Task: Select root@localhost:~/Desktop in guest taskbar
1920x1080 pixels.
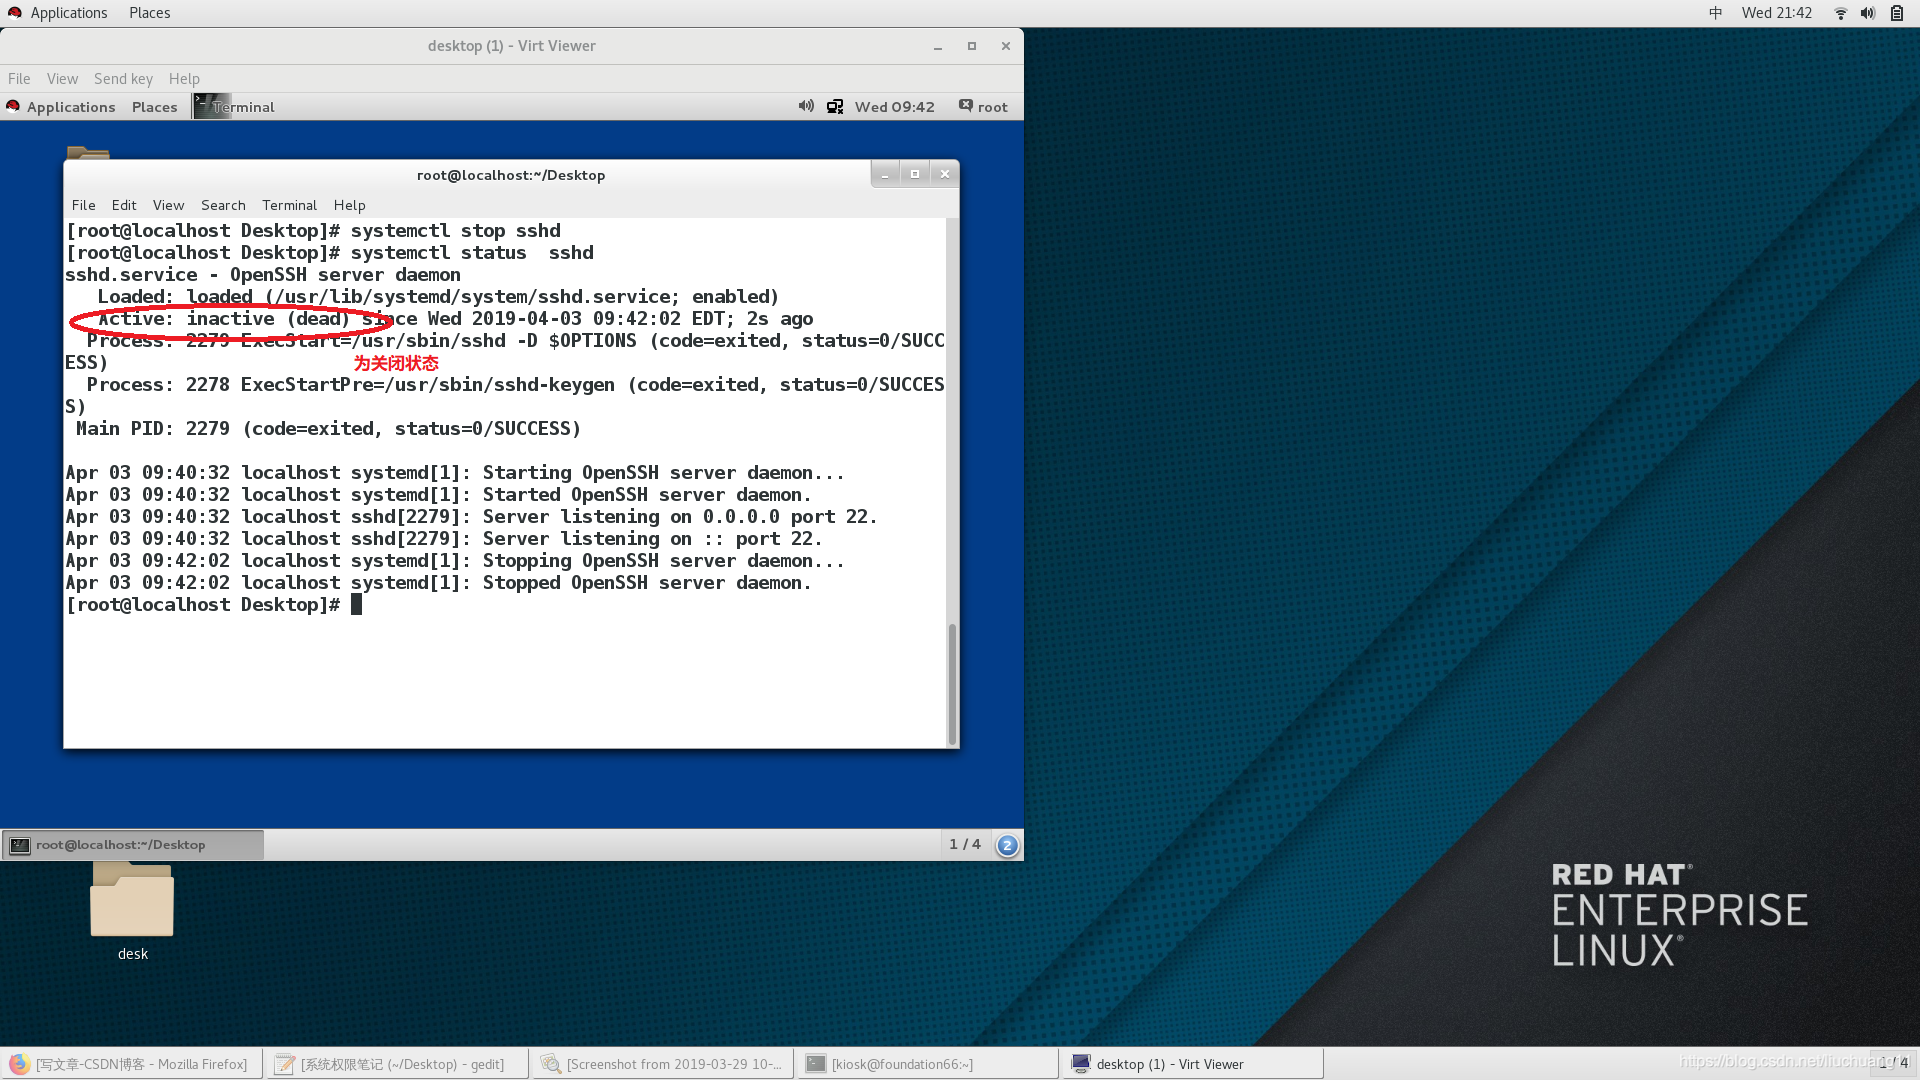Action: click(x=133, y=845)
